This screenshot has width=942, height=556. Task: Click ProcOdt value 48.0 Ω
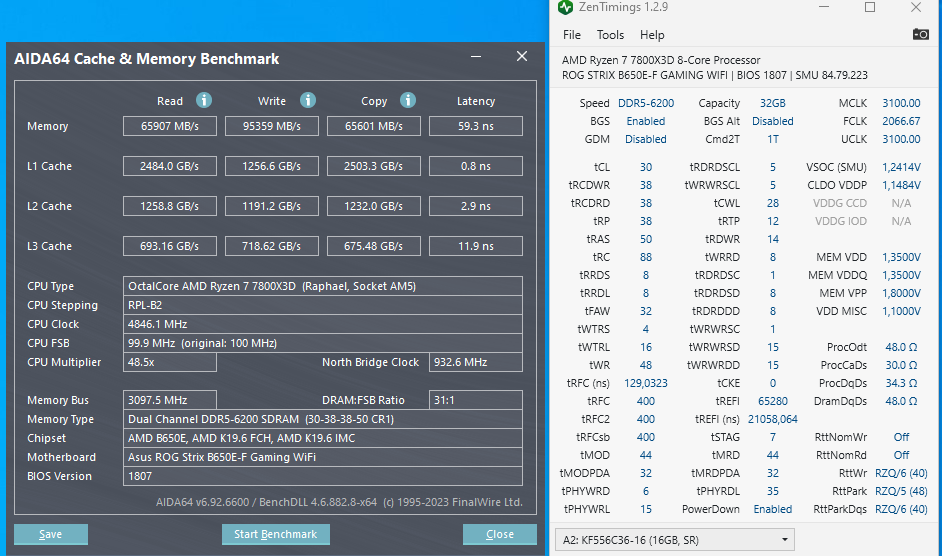(901, 347)
